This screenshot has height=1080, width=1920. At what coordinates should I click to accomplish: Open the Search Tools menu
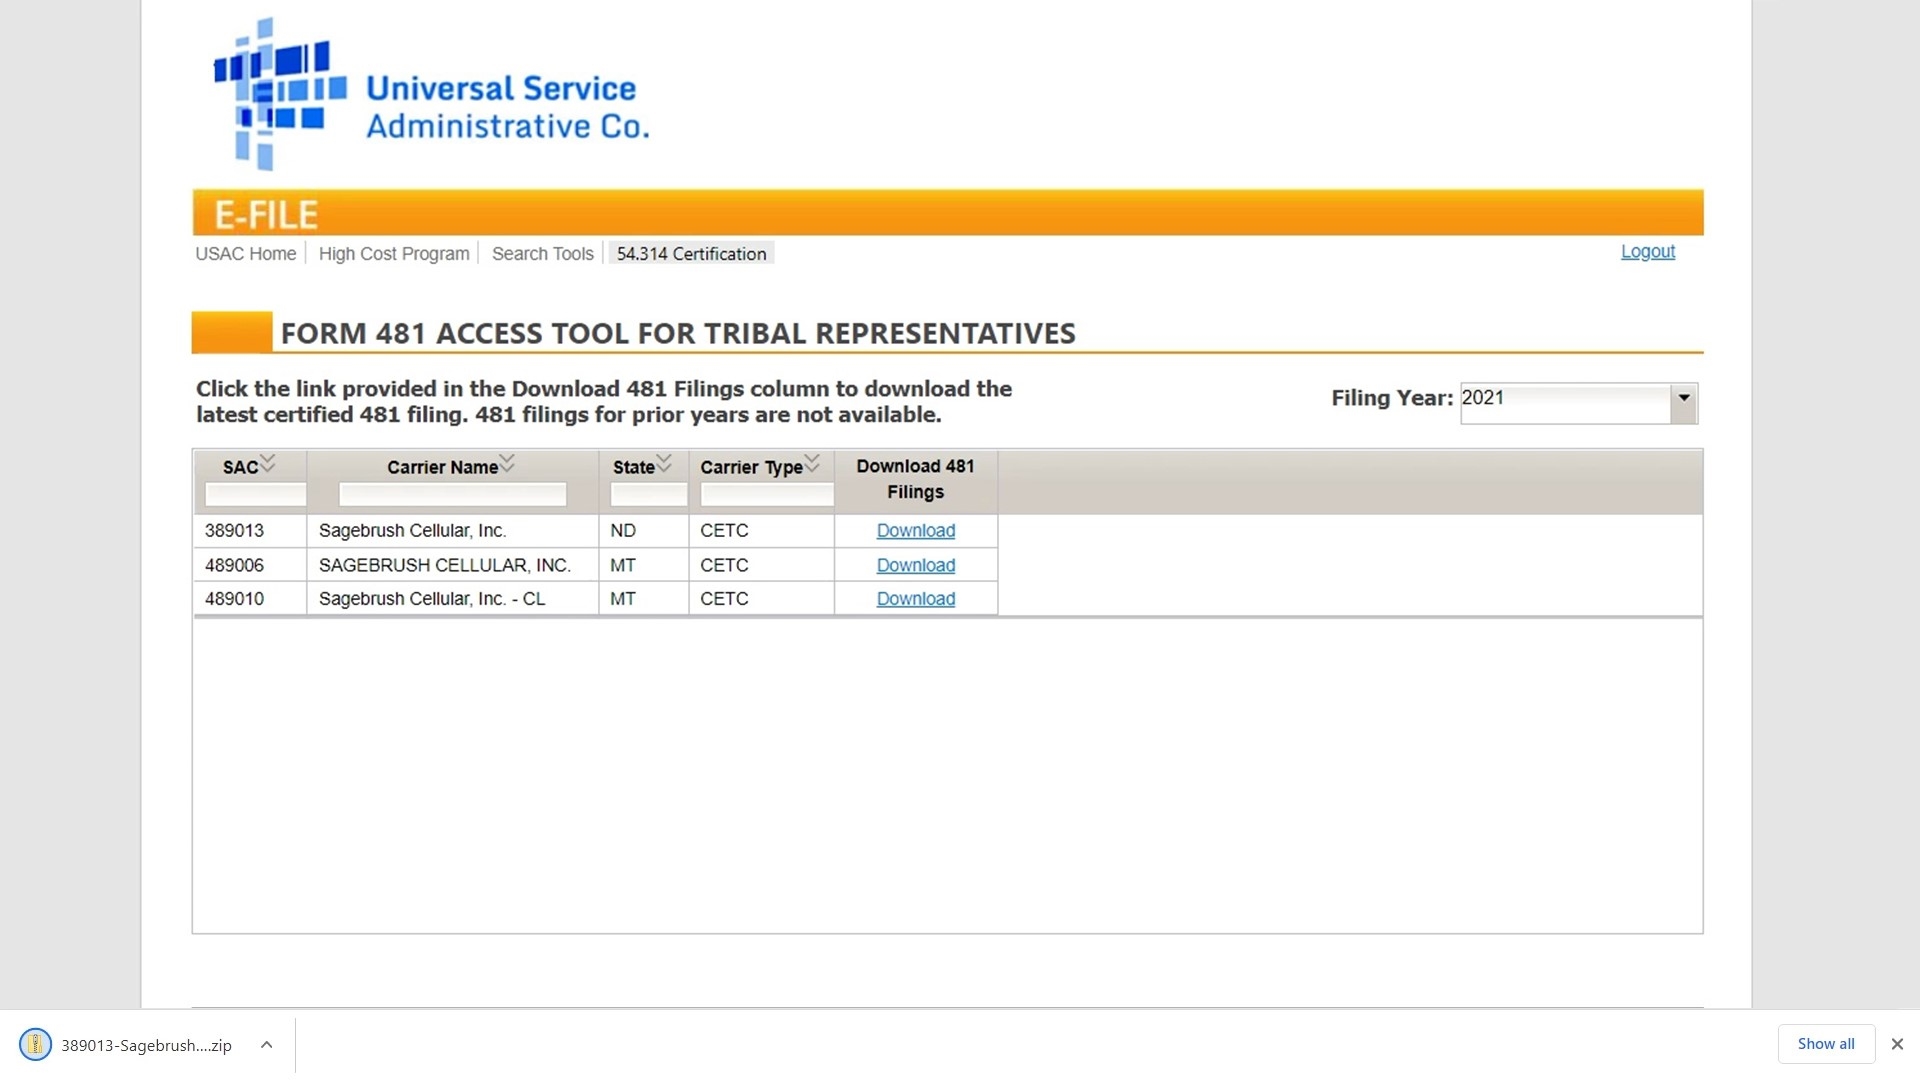tap(543, 254)
